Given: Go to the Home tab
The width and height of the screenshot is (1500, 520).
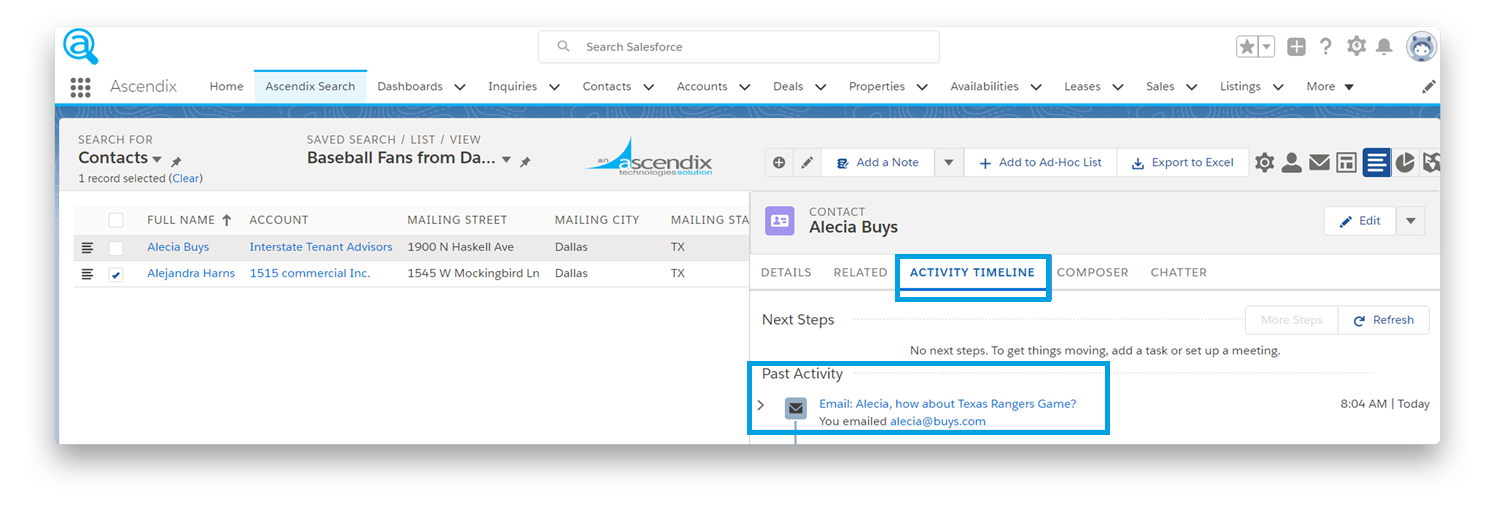Looking at the screenshot, I should [226, 87].
